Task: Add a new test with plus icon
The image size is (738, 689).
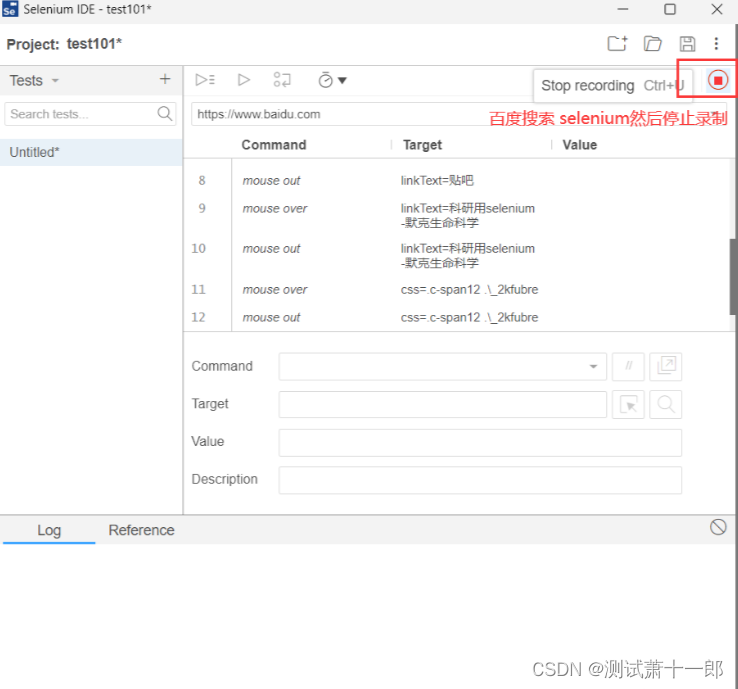Action: pyautogui.click(x=165, y=79)
